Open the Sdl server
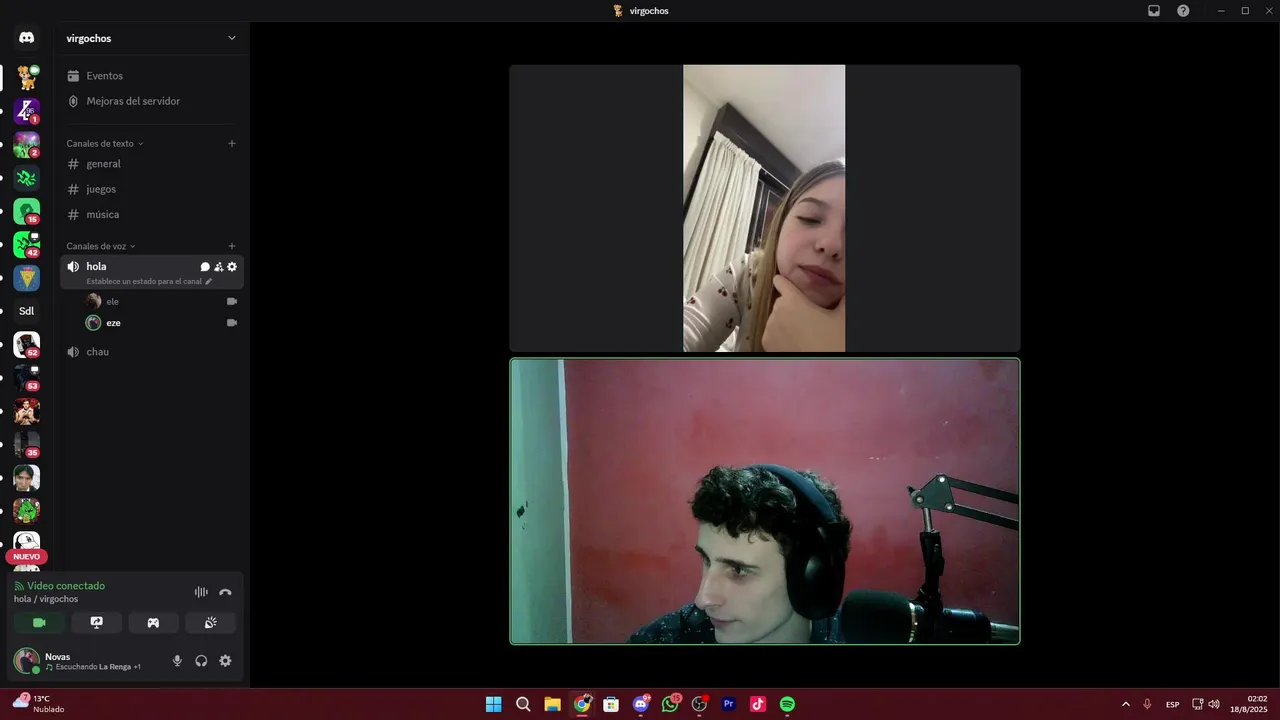This screenshot has width=1280, height=720. (27, 311)
